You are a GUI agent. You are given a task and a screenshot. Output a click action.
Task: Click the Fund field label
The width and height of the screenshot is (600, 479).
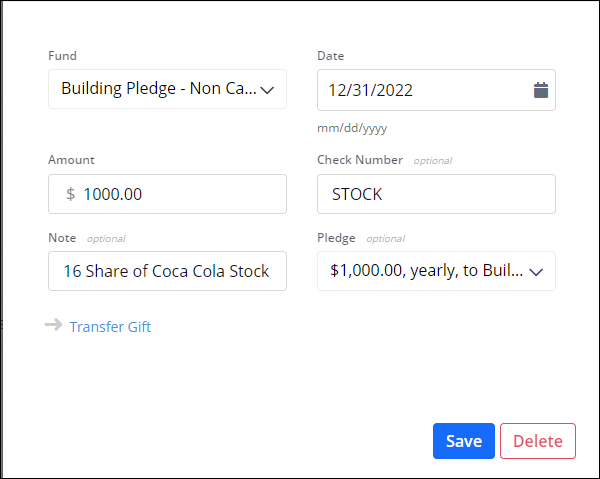[62, 56]
